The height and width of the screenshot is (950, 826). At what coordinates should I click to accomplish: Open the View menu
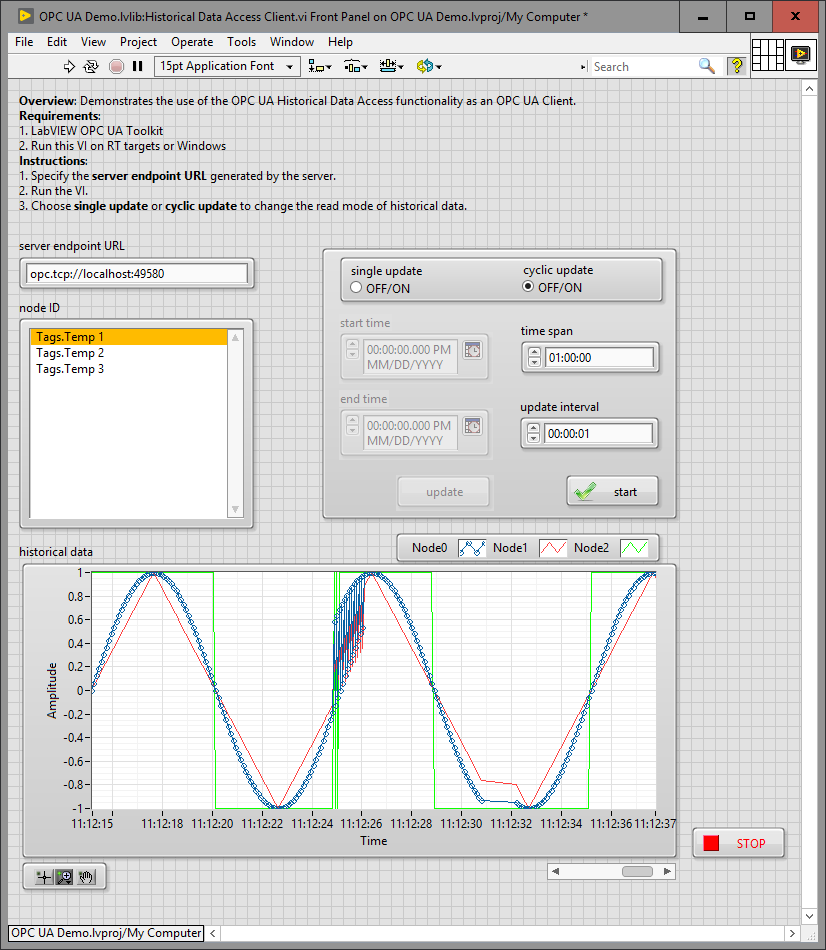pos(93,42)
